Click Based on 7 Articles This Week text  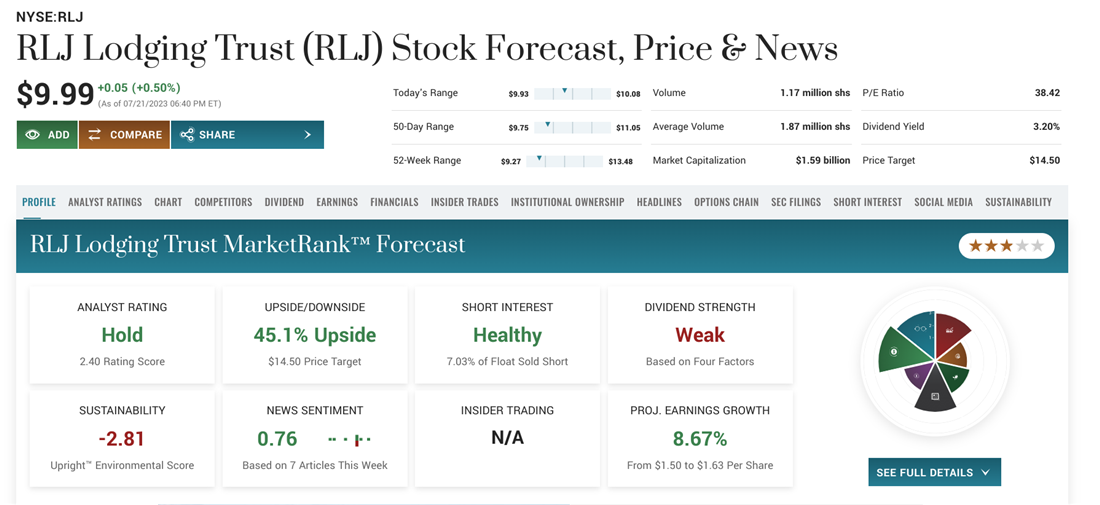coord(315,465)
